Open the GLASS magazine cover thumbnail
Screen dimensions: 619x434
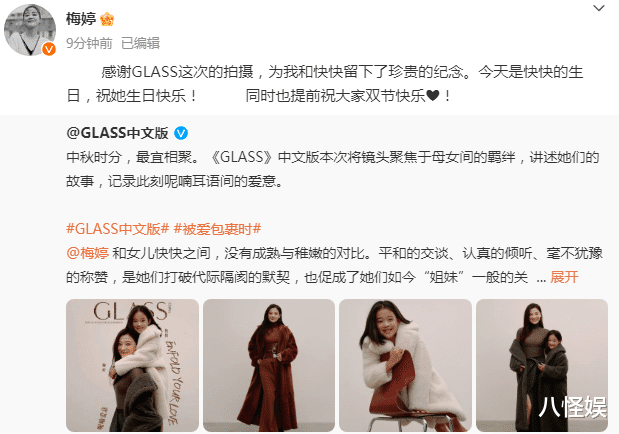tap(132, 365)
